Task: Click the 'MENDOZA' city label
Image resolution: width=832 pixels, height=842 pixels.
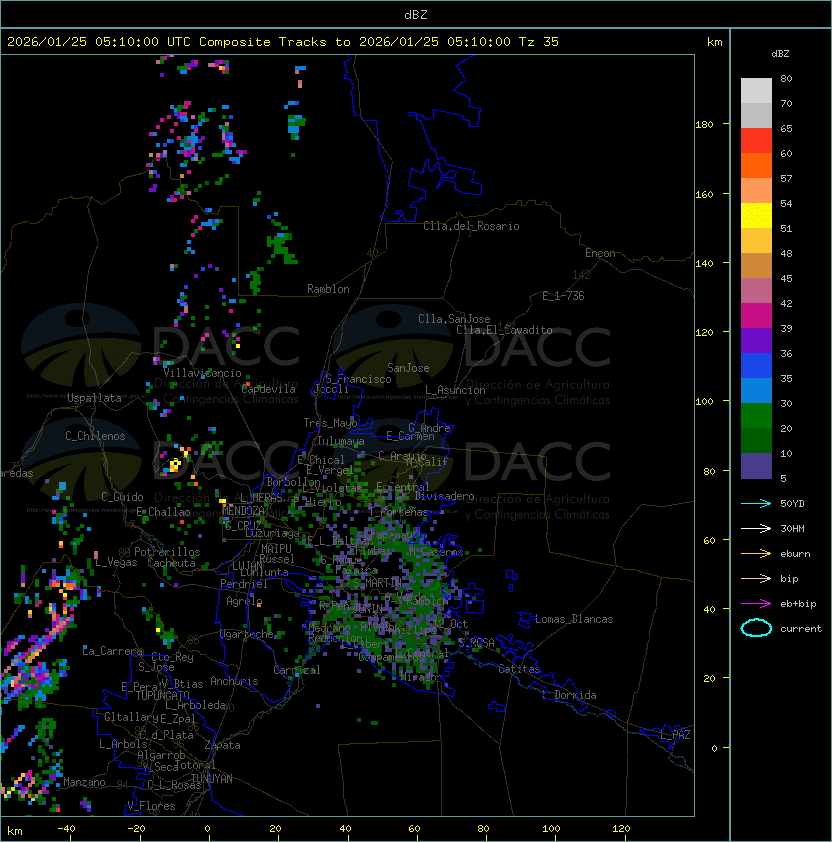Action: [243, 511]
